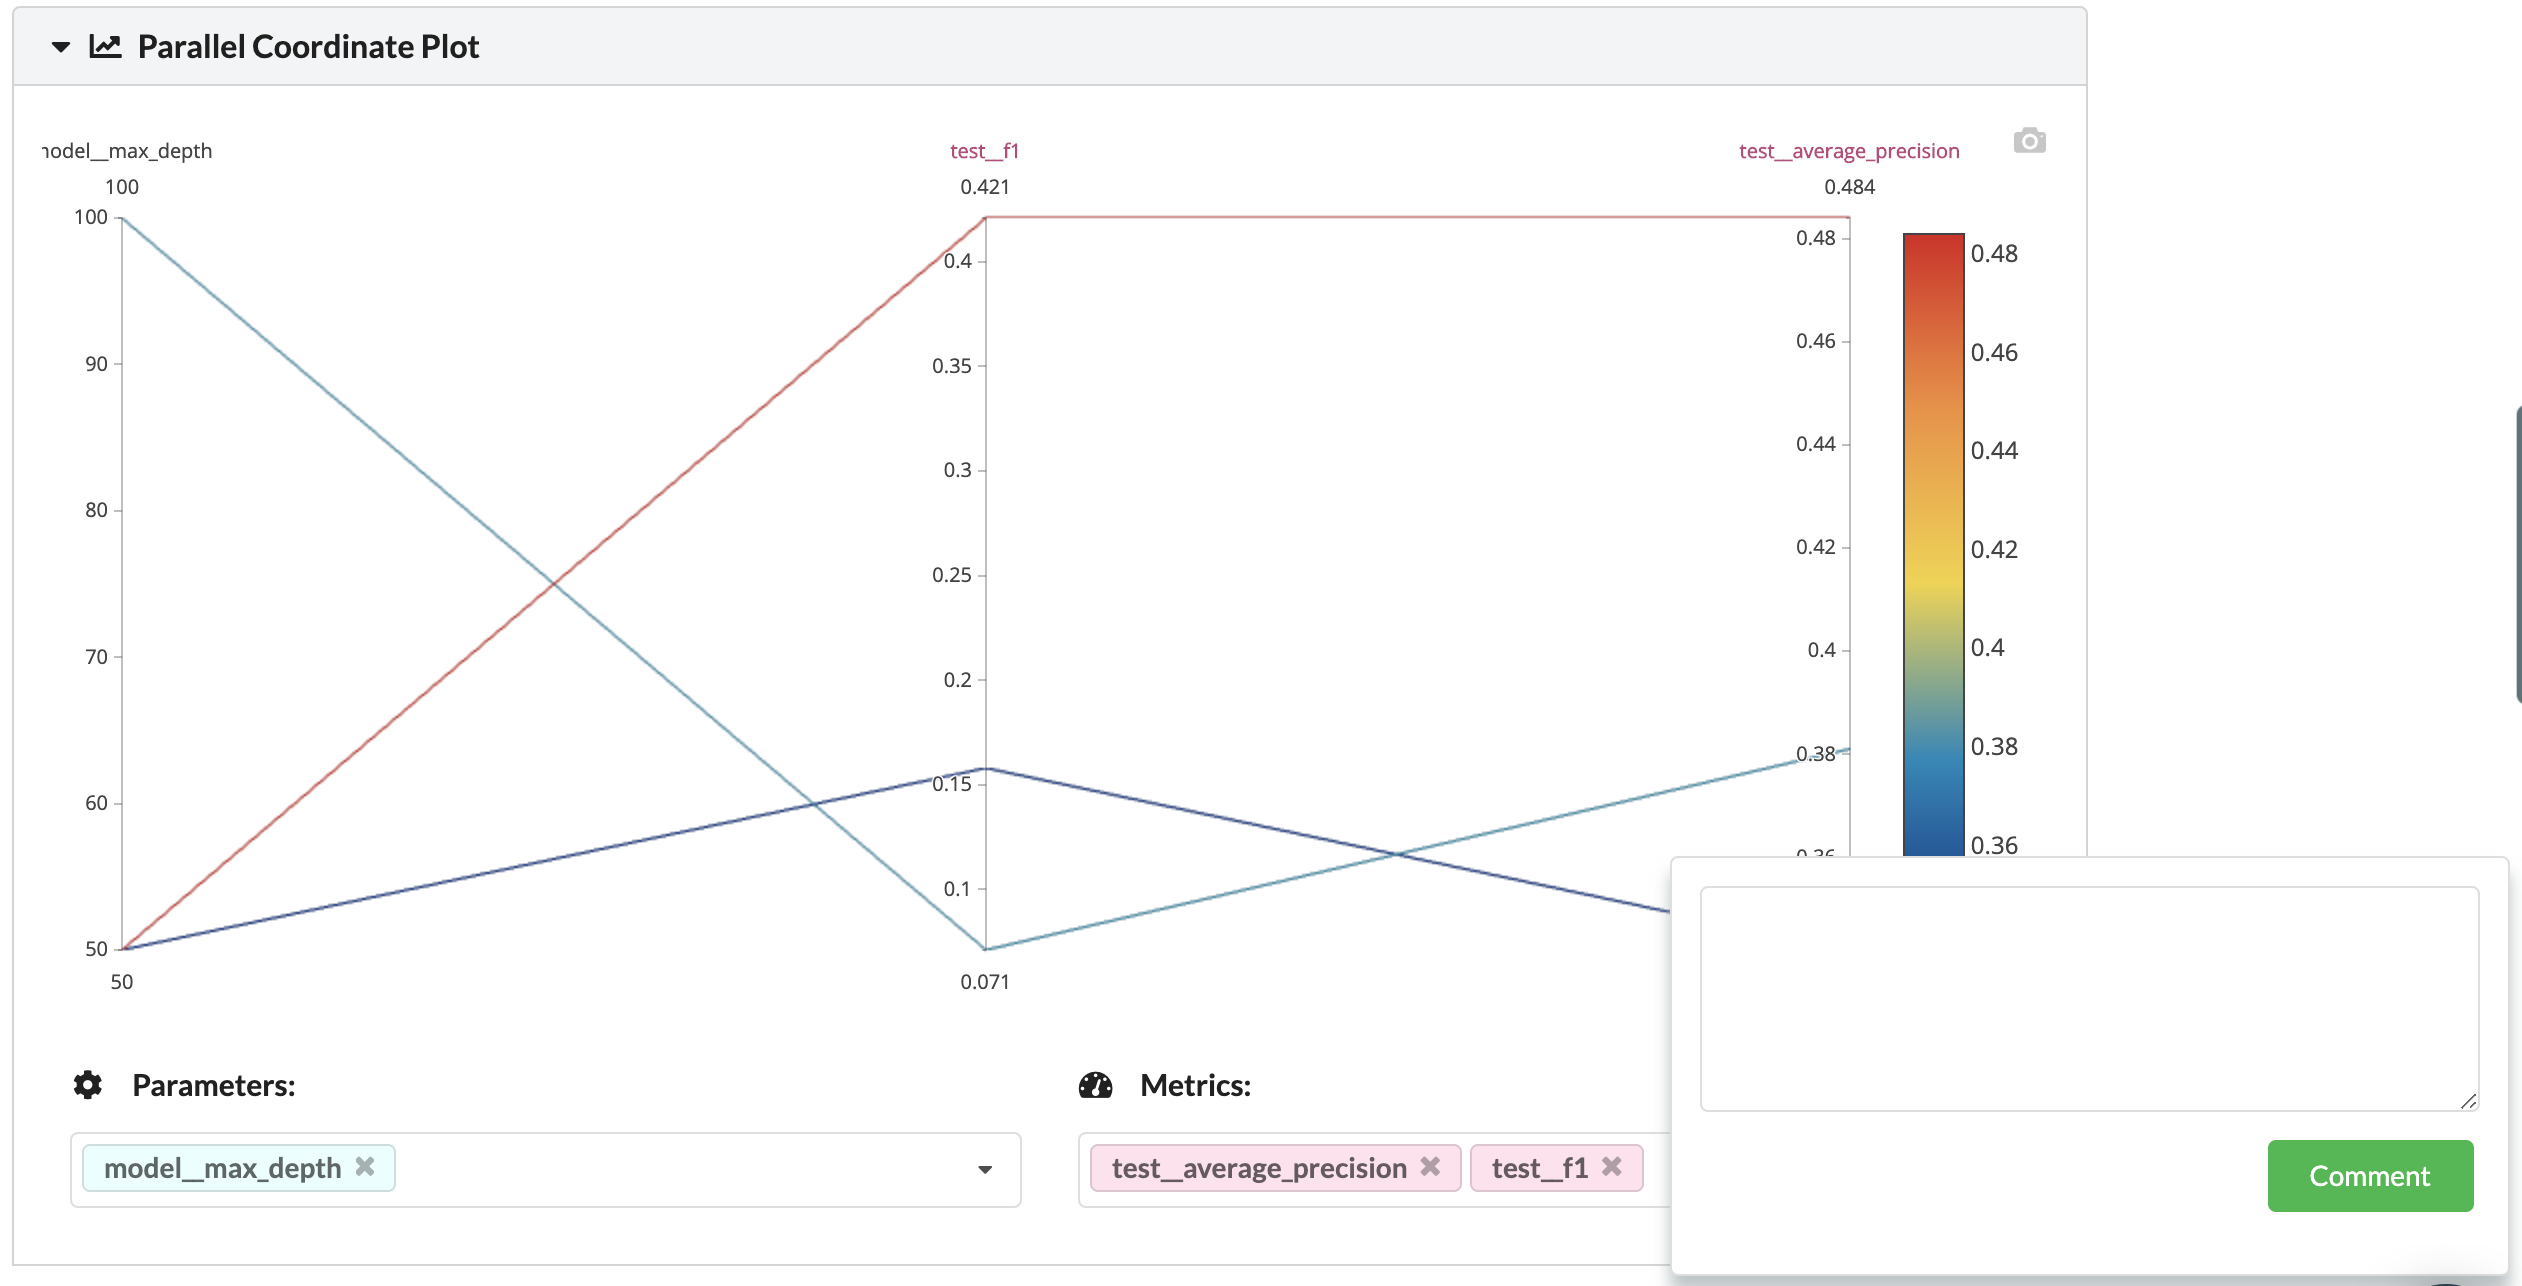Viewport: 2522px width, 1286px height.
Task: Click the test__average_precision axis title
Action: (1848, 151)
